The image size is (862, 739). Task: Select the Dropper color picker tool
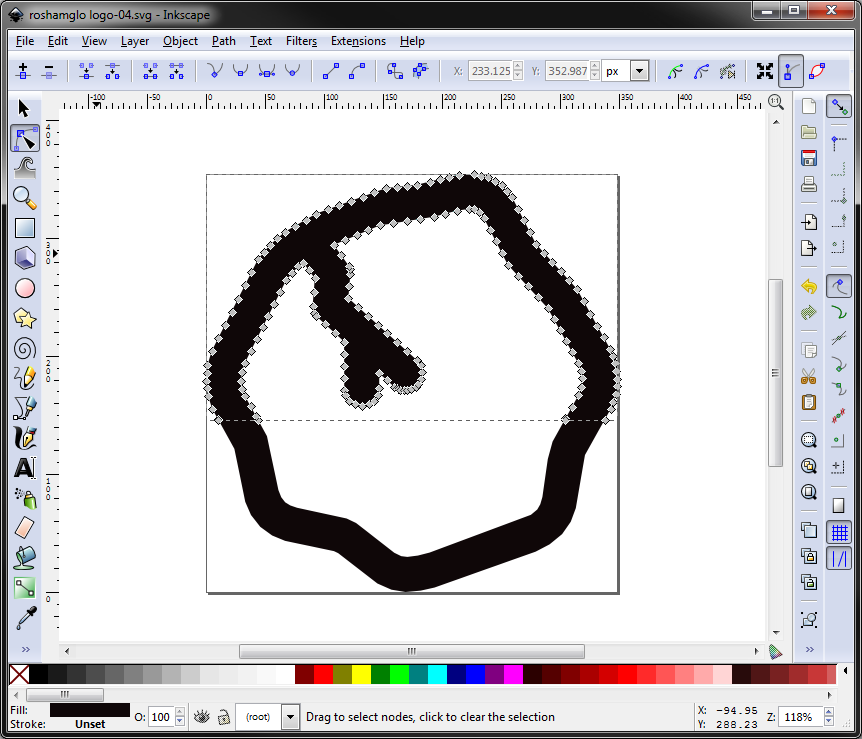coord(25,618)
